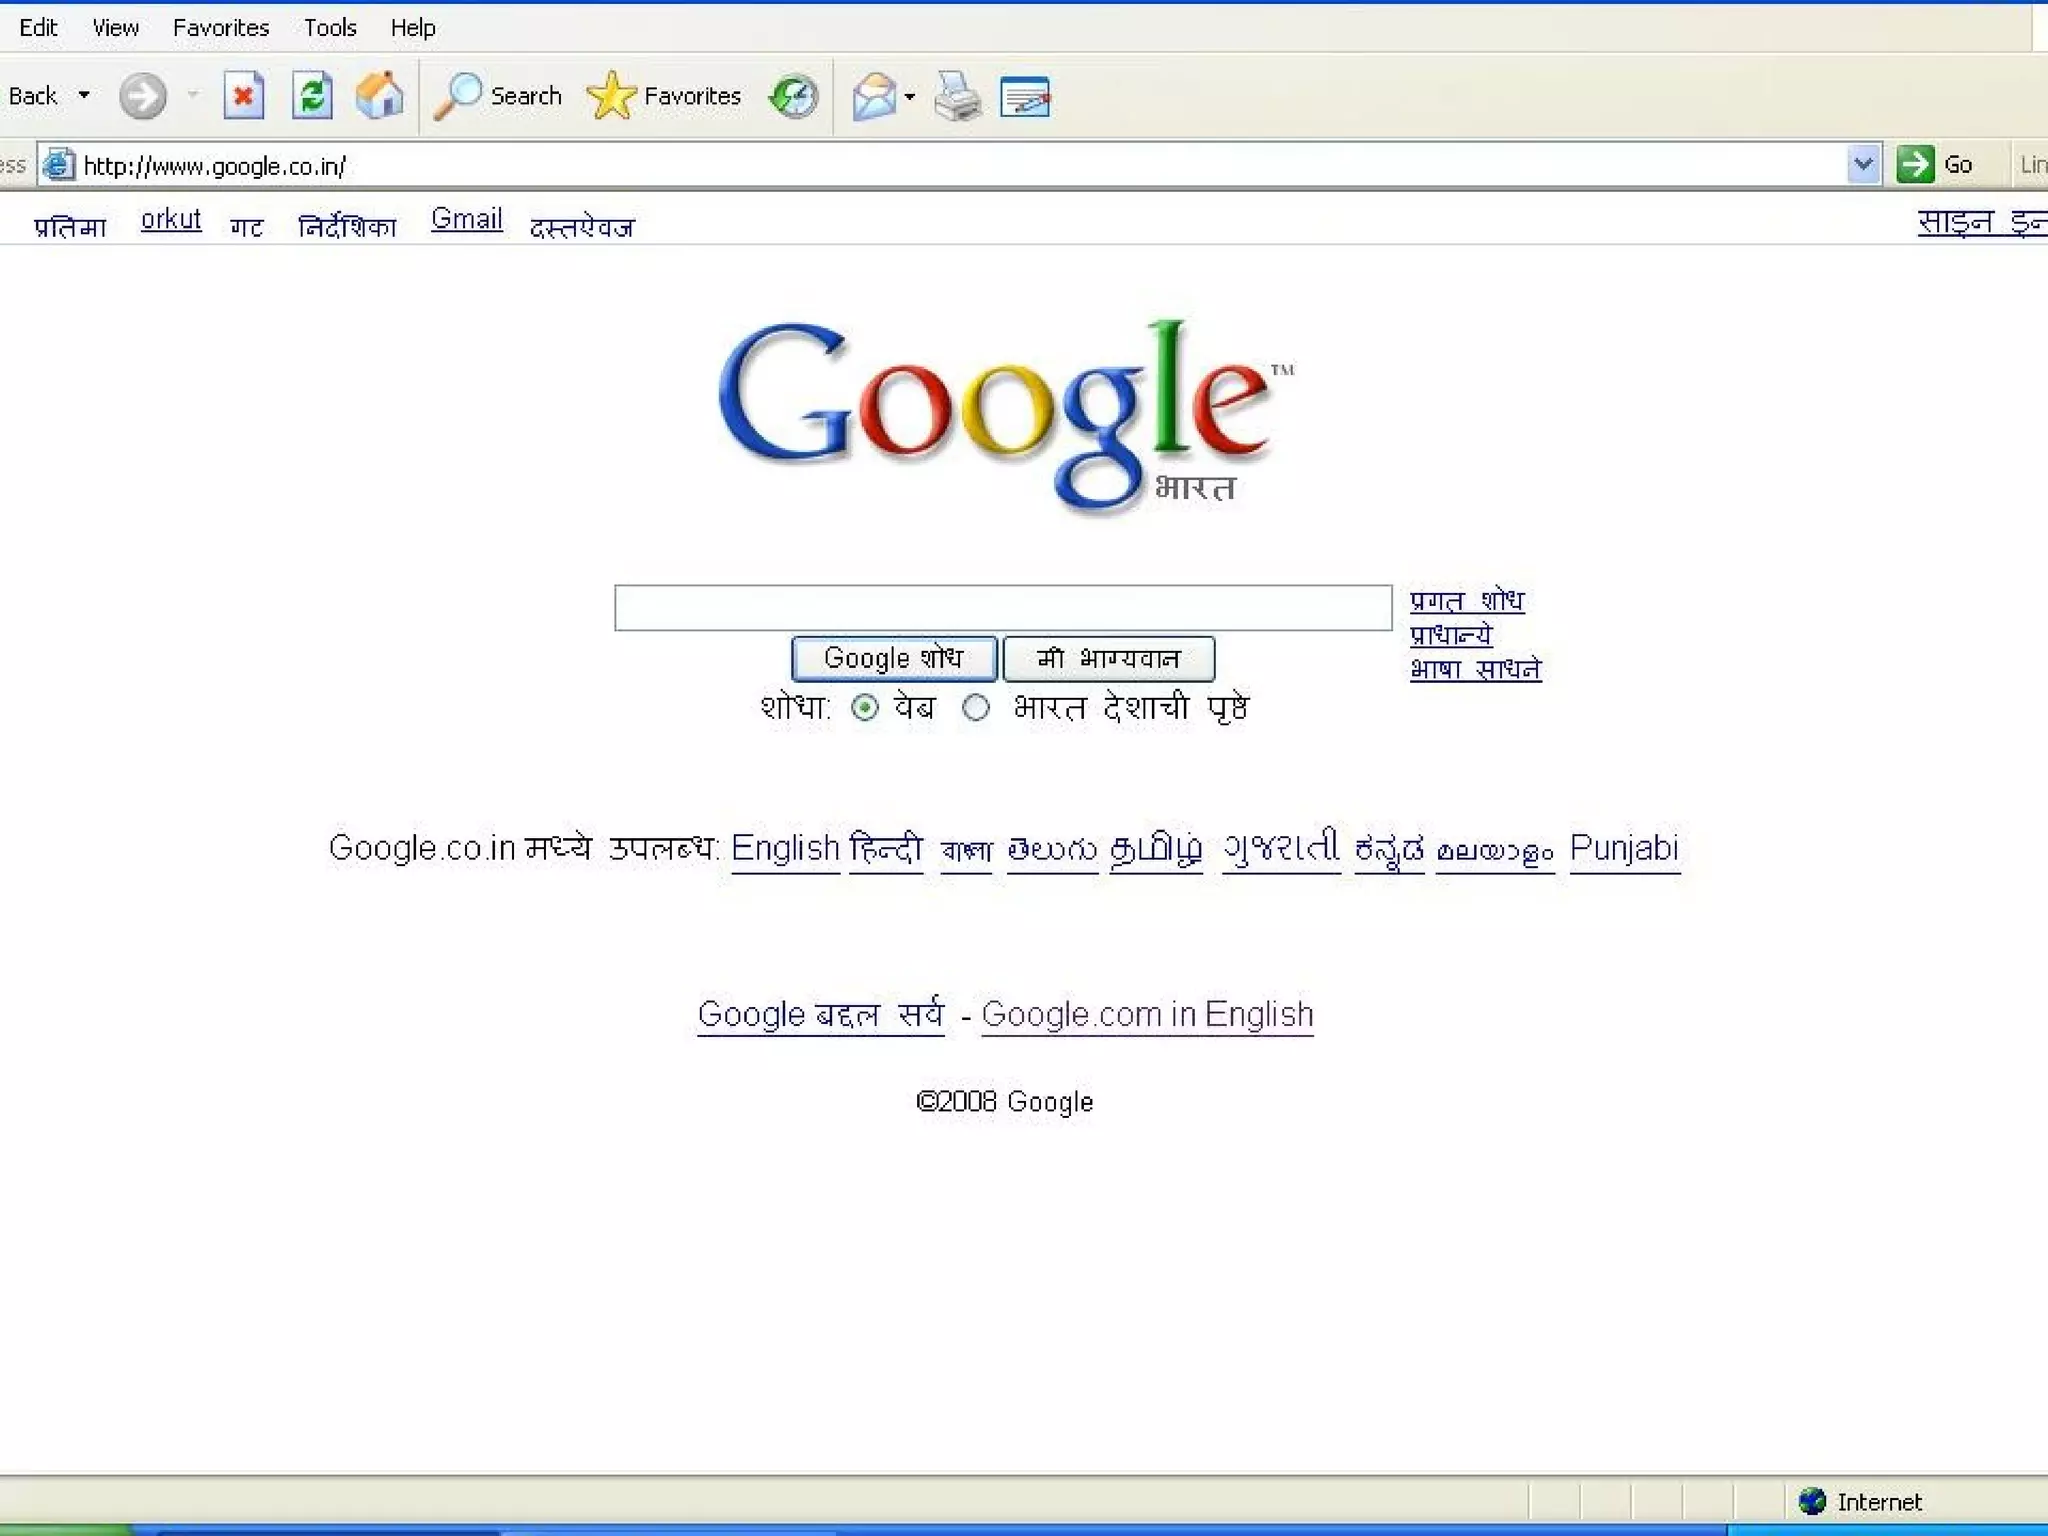Open the Favorites menu in the menu bar
Image resolution: width=2048 pixels, height=1536 pixels.
coord(221,28)
